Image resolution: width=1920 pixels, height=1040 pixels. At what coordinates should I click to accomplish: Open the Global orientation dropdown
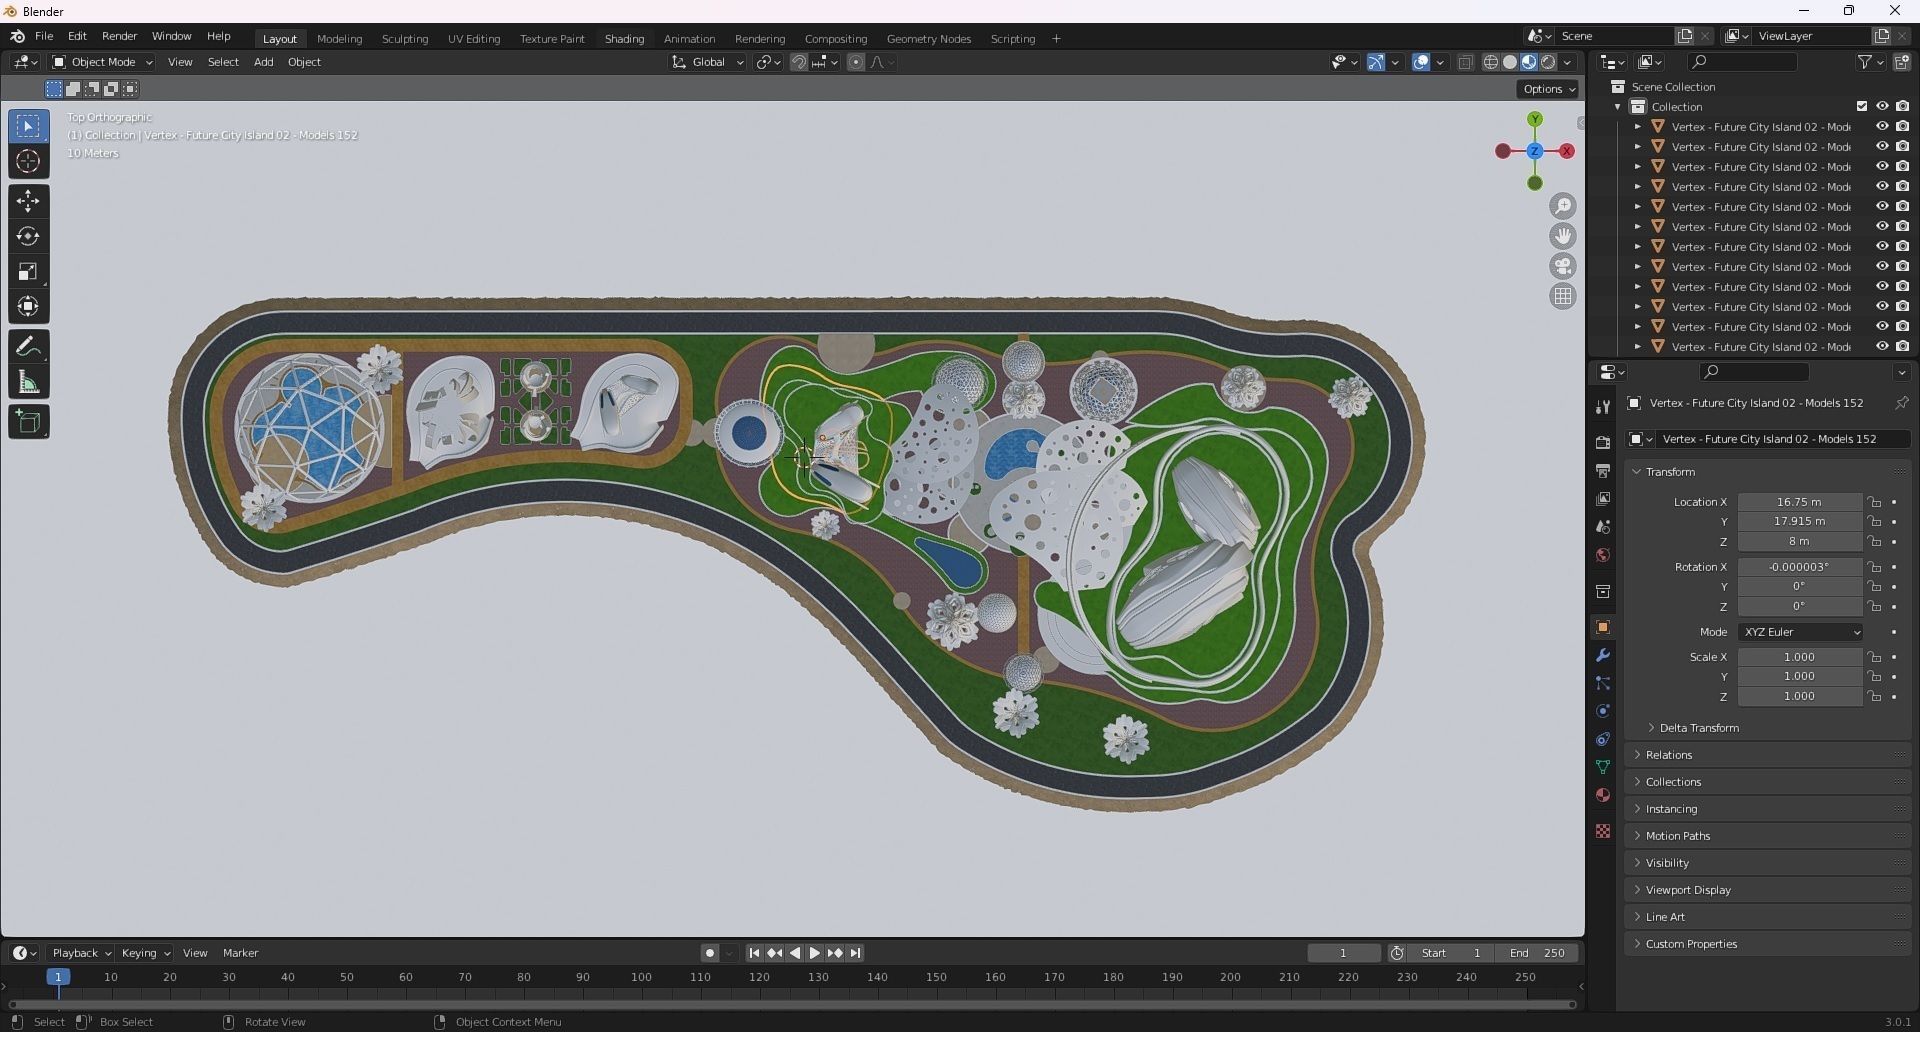(708, 63)
